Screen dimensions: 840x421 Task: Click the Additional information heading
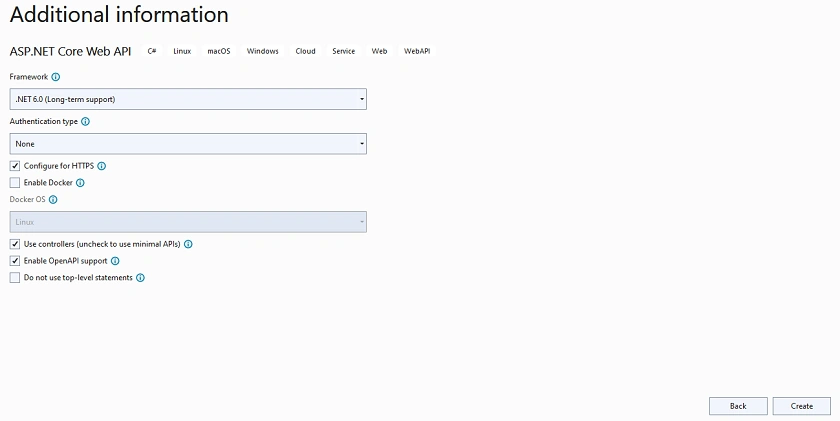point(119,14)
